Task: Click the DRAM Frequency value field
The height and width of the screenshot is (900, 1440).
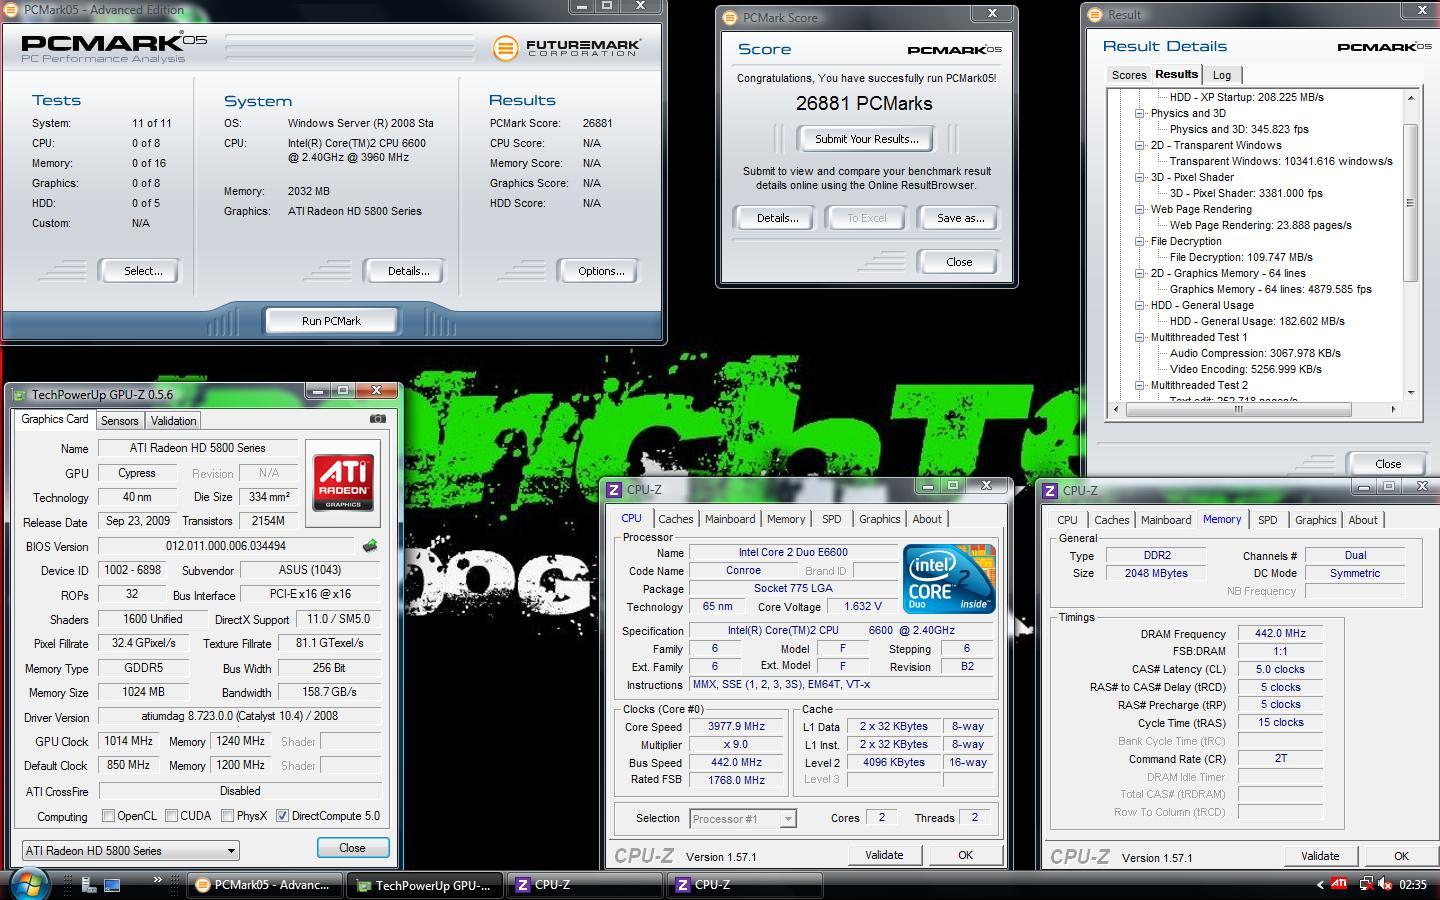Action: click(x=1280, y=634)
